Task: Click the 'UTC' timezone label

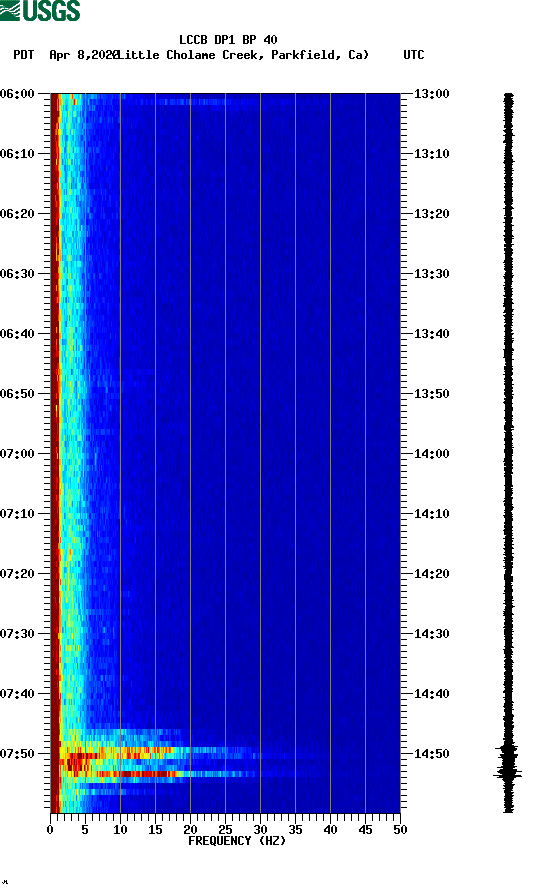Action: (414, 55)
